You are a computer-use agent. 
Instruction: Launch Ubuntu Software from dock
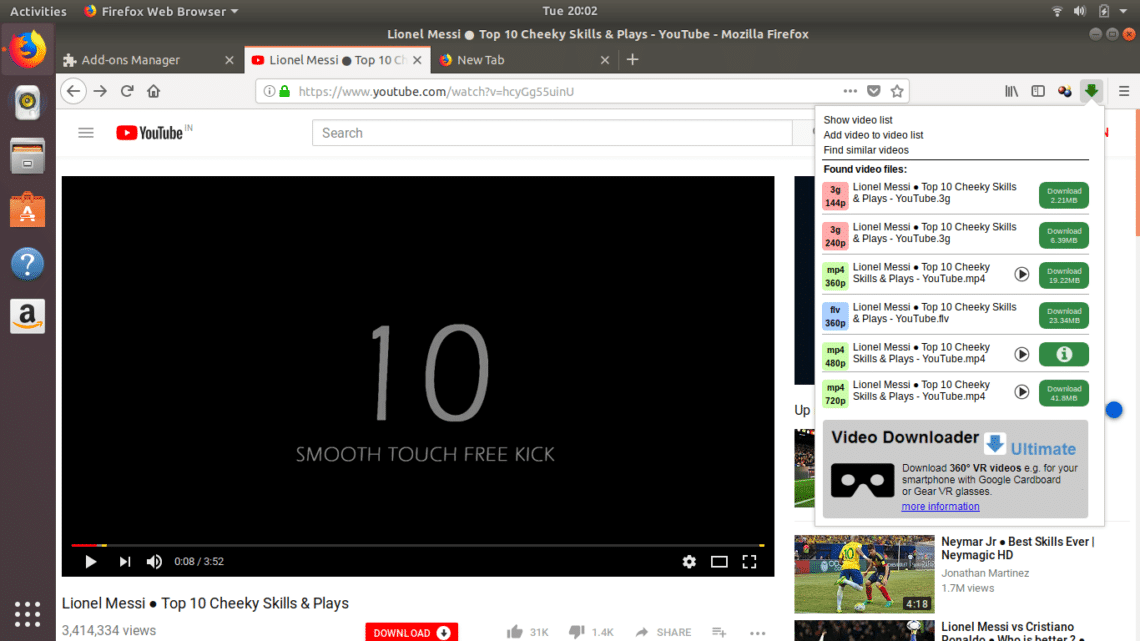tap(28, 211)
